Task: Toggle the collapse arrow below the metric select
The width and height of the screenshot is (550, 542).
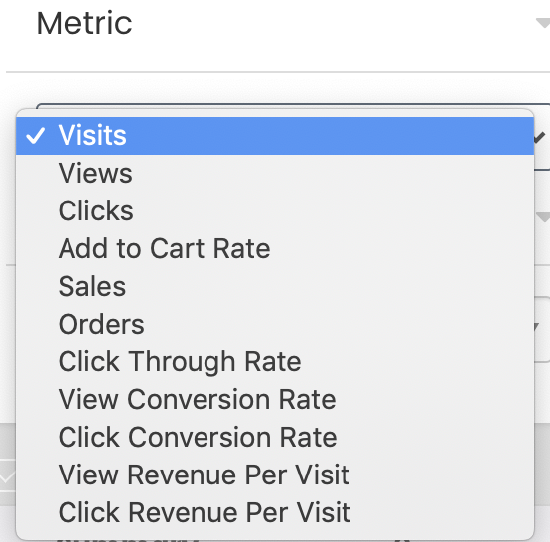Action: click(x=543, y=217)
